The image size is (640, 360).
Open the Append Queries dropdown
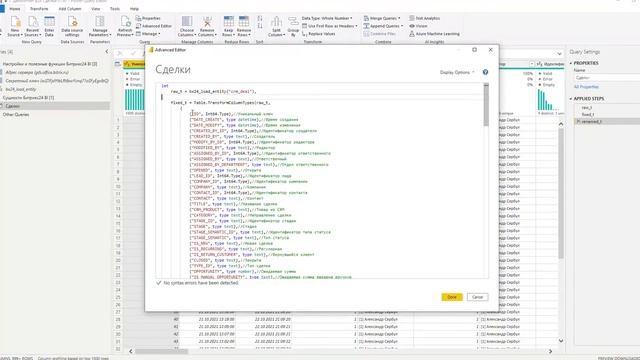pos(383,26)
